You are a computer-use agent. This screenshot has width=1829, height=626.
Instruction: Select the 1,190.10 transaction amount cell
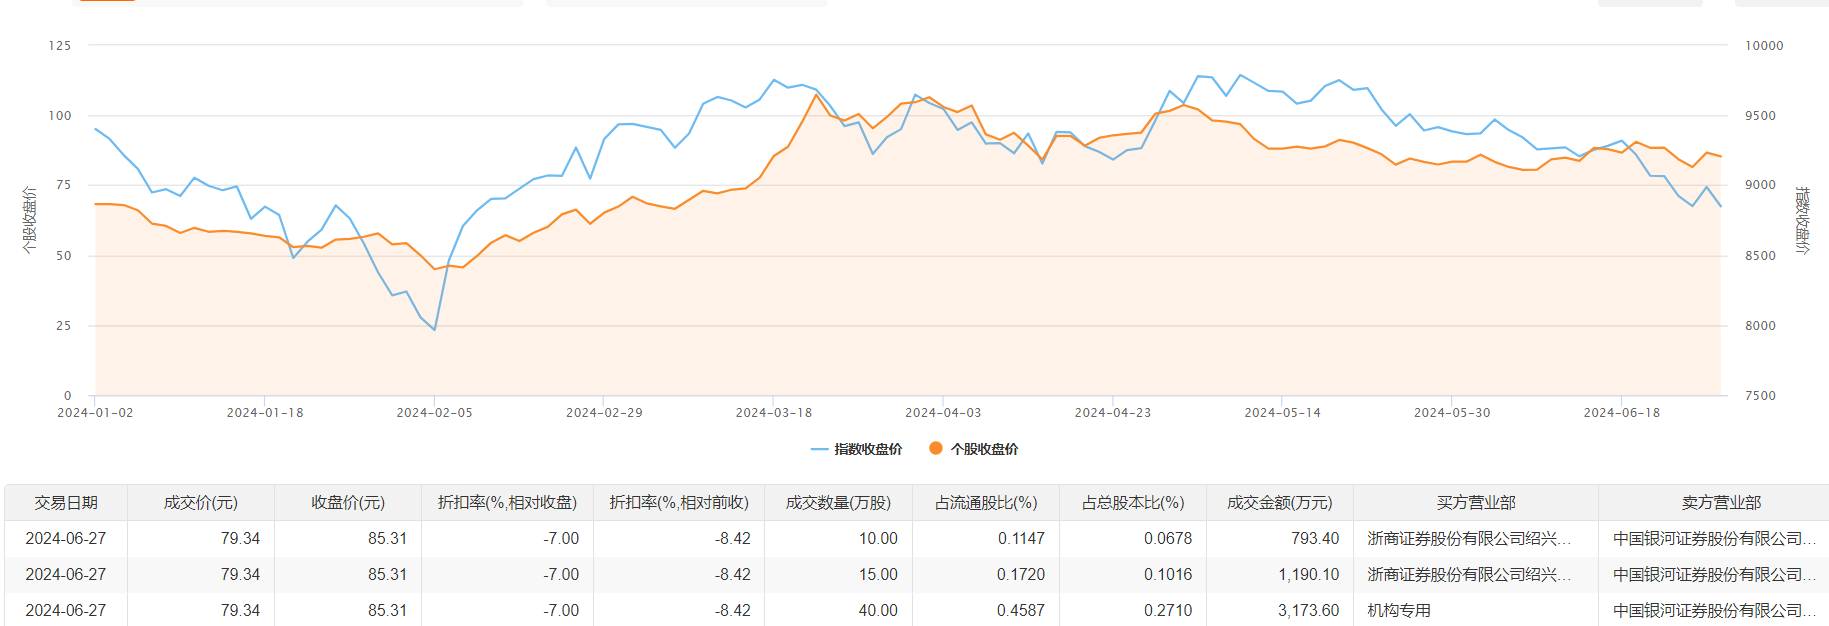(1308, 574)
